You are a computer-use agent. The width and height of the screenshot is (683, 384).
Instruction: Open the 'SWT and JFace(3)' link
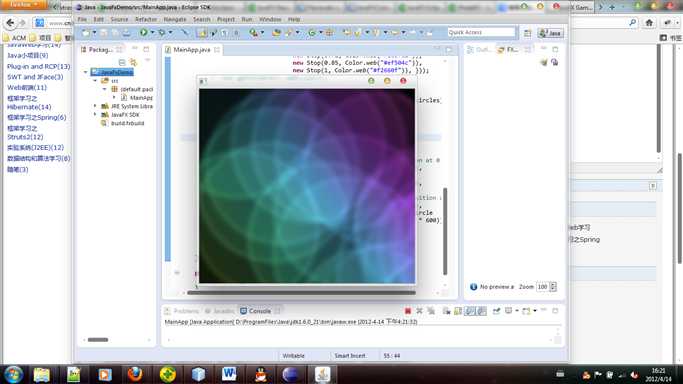35,77
